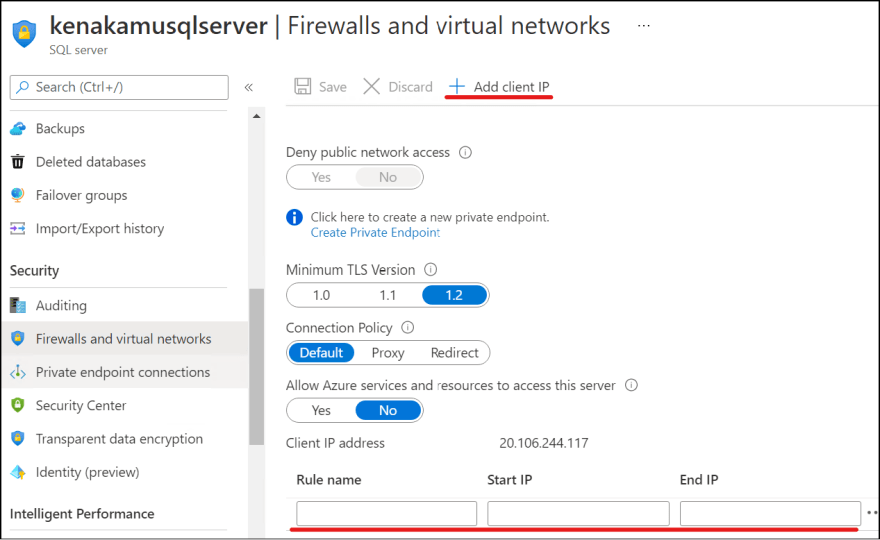The height and width of the screenshot is (540, 880).
Task: Choose Default connection policy
Action: click(x=321, y=353)
